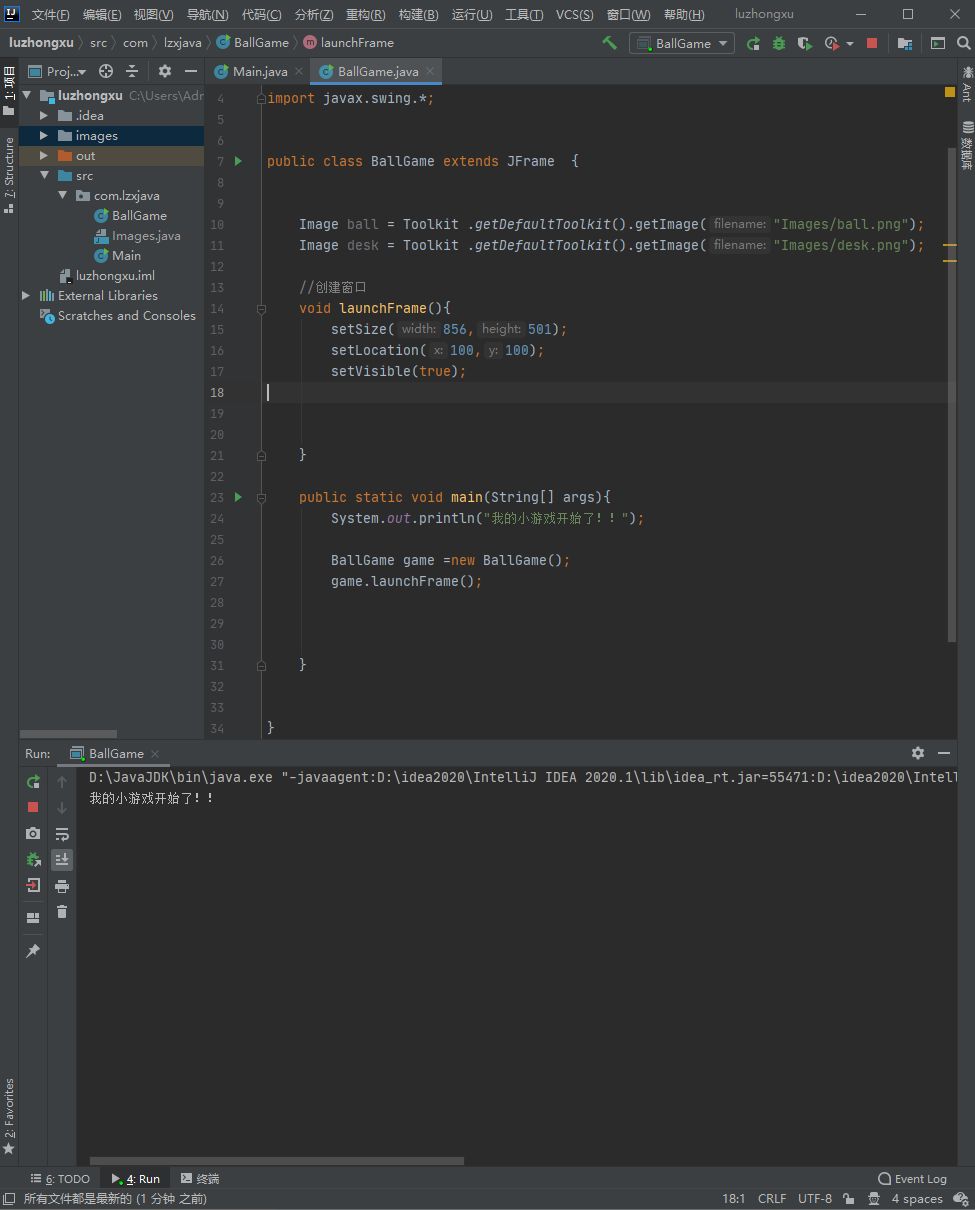Click the editor vertical scrollbar
This screenshot has height=1210, width=975.
[952, 394]
